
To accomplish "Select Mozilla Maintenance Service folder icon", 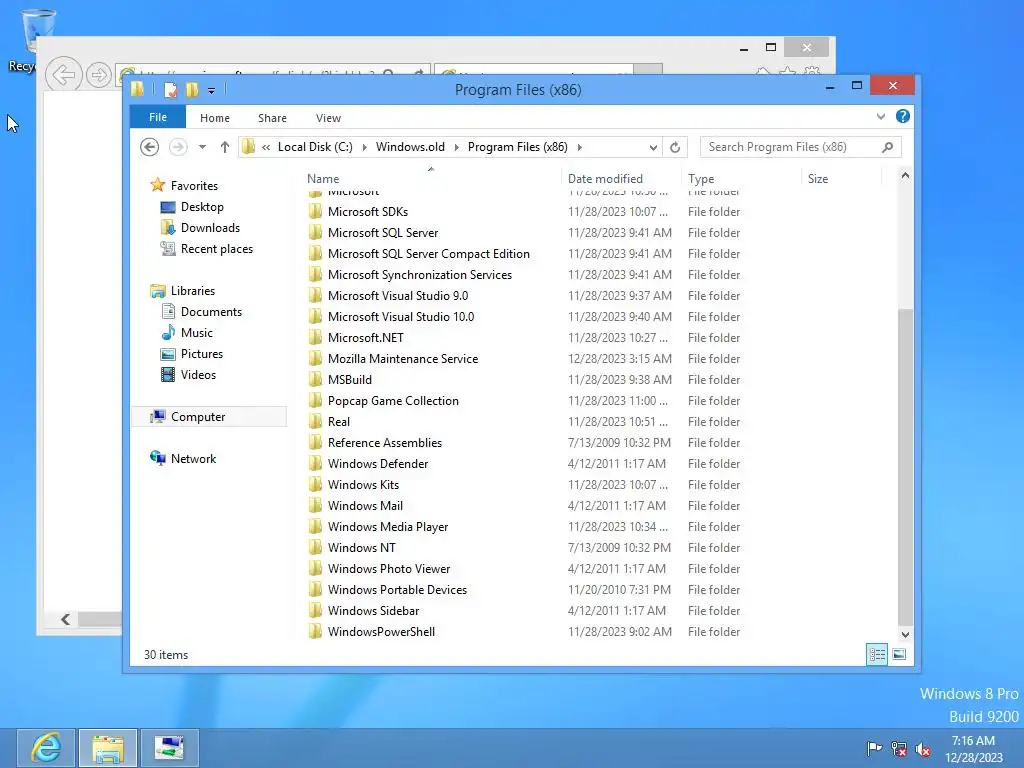I will (315, 359).
